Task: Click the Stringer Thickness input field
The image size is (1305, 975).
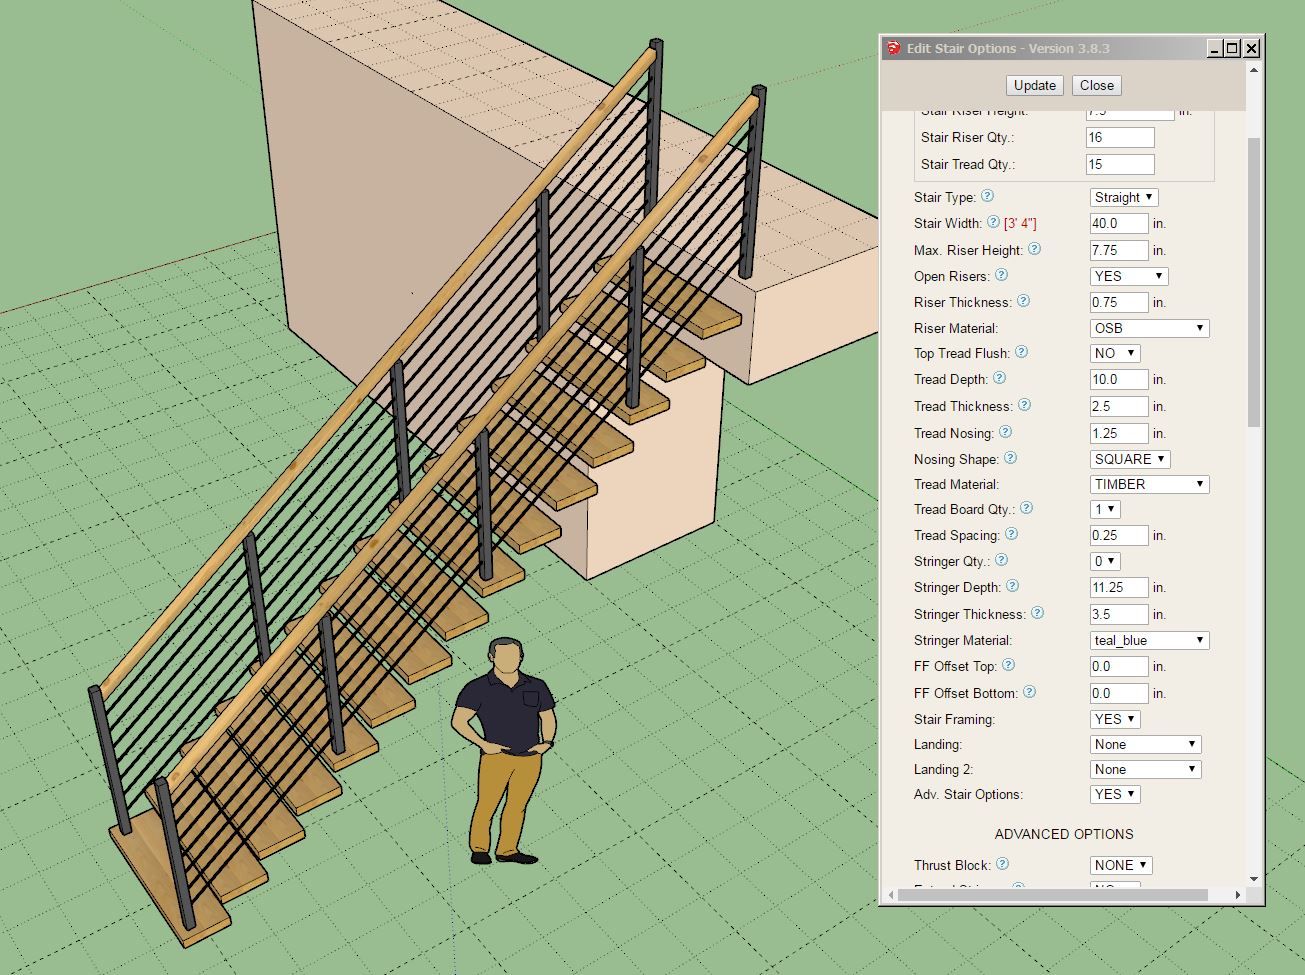Action: click(1119, 614)
